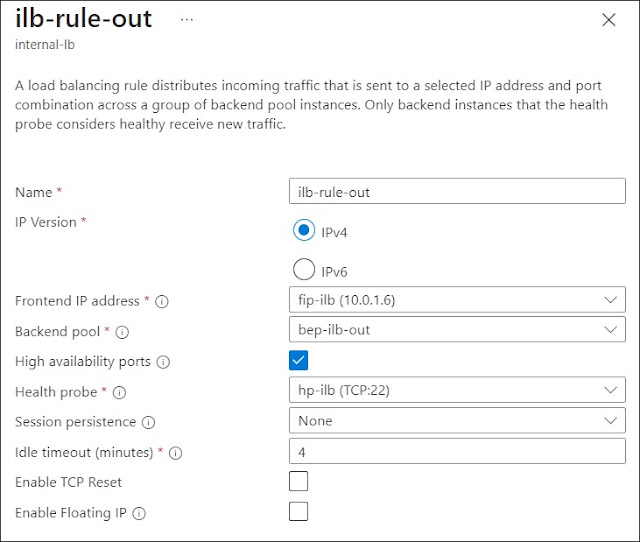
Task: Click the High availability ports info icon
Action: (163, 361)
